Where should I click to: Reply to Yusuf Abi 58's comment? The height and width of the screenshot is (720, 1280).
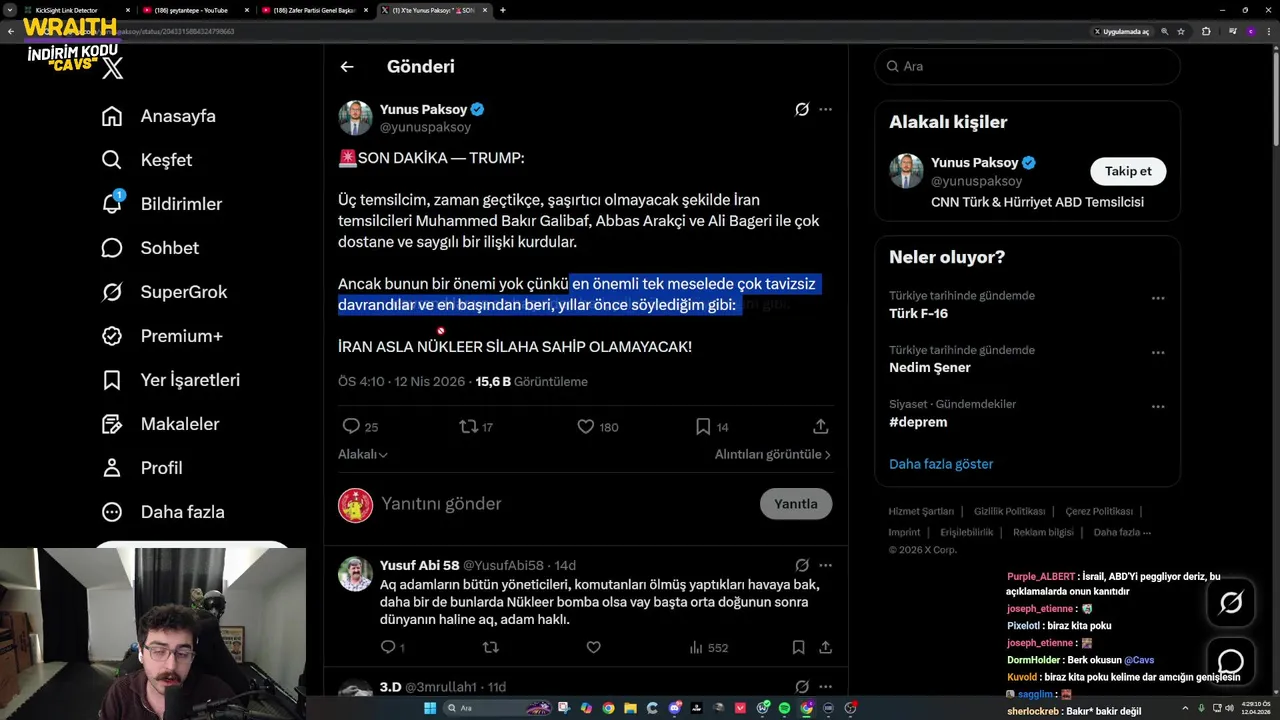coord(388,648)
